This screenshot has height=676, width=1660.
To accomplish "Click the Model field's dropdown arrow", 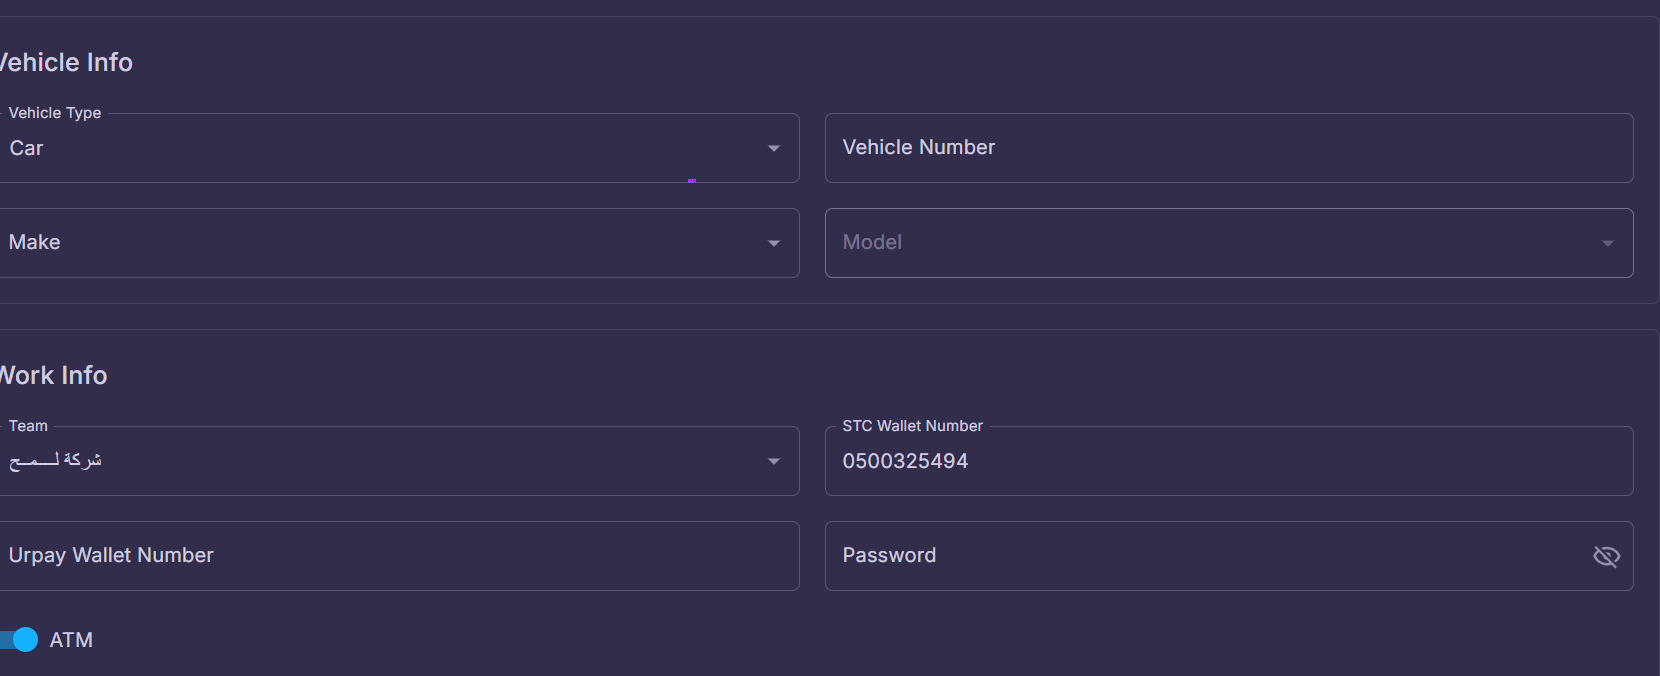I will pyautogui.click(x=1607, y=243).
